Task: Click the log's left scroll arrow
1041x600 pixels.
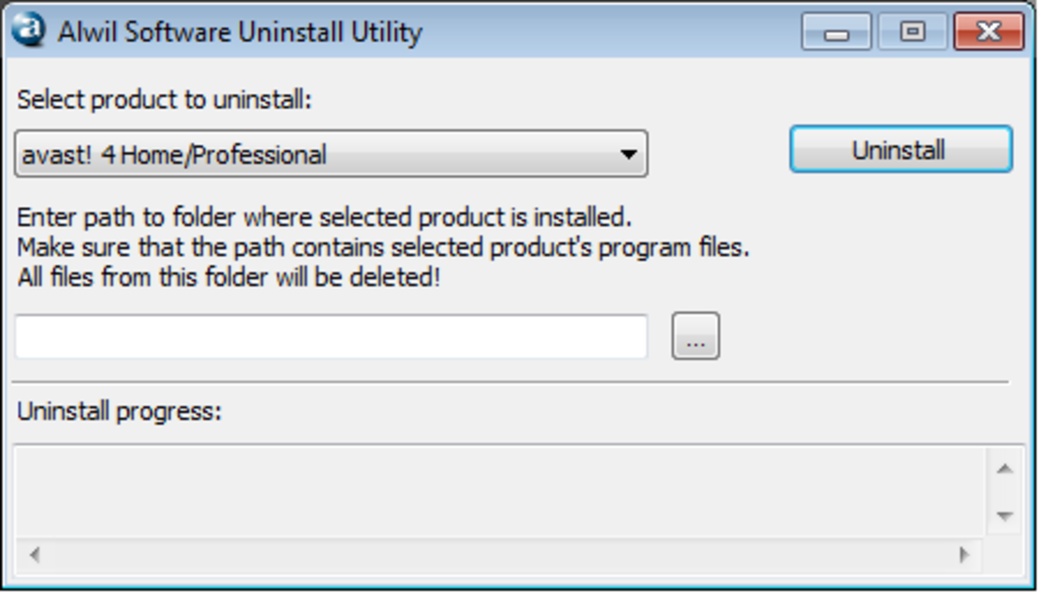Action: [35, 554]
